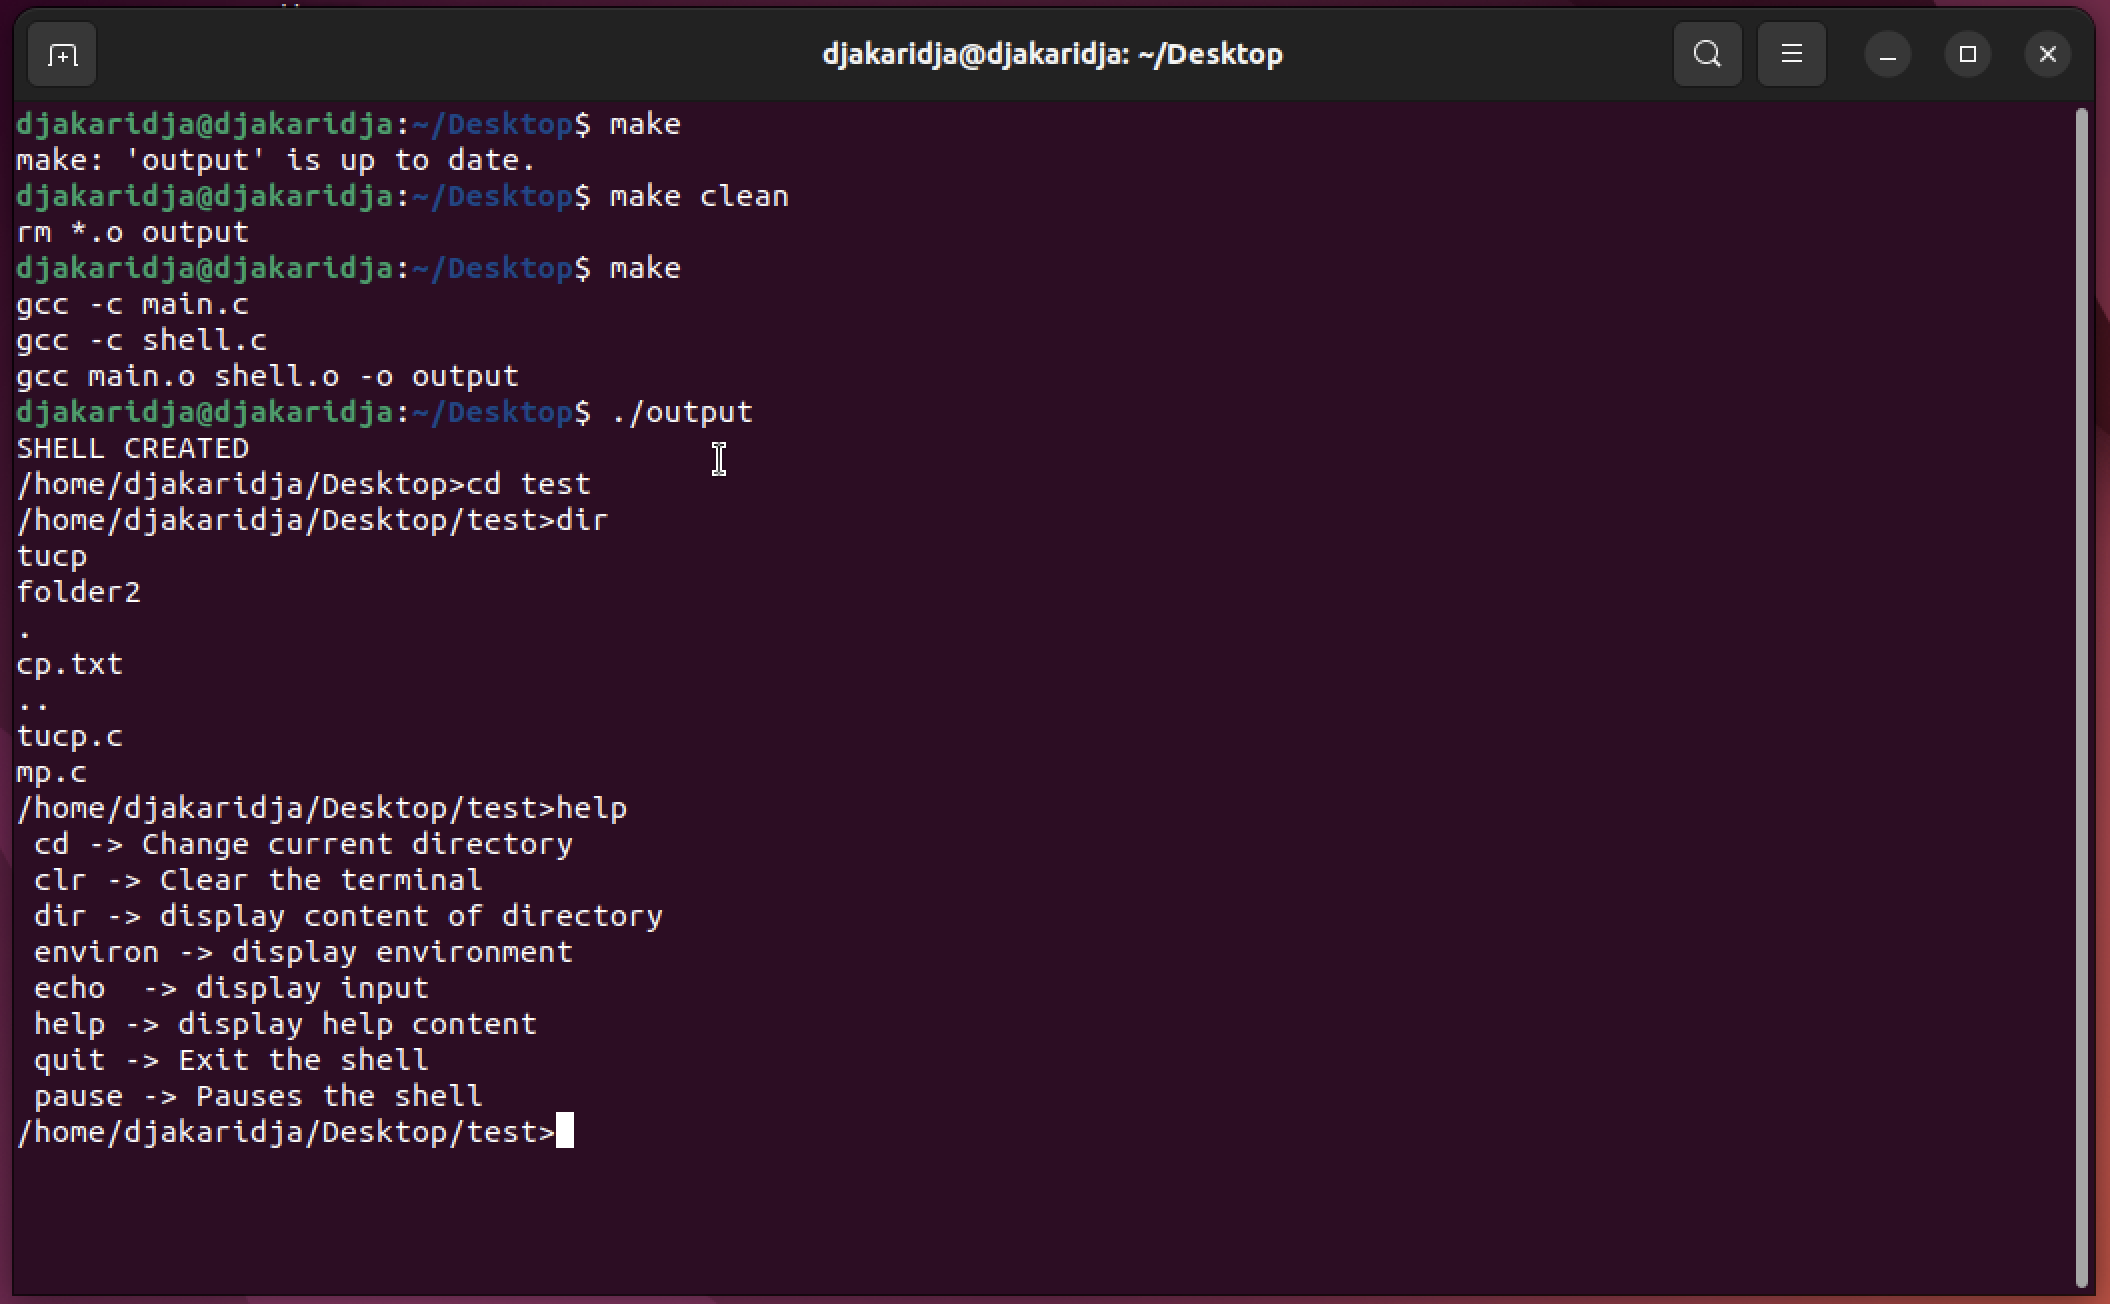This screenshot has height=1304, width=2110.
Task: Click the block cursor at the prompt
Action: [565, 1131]
